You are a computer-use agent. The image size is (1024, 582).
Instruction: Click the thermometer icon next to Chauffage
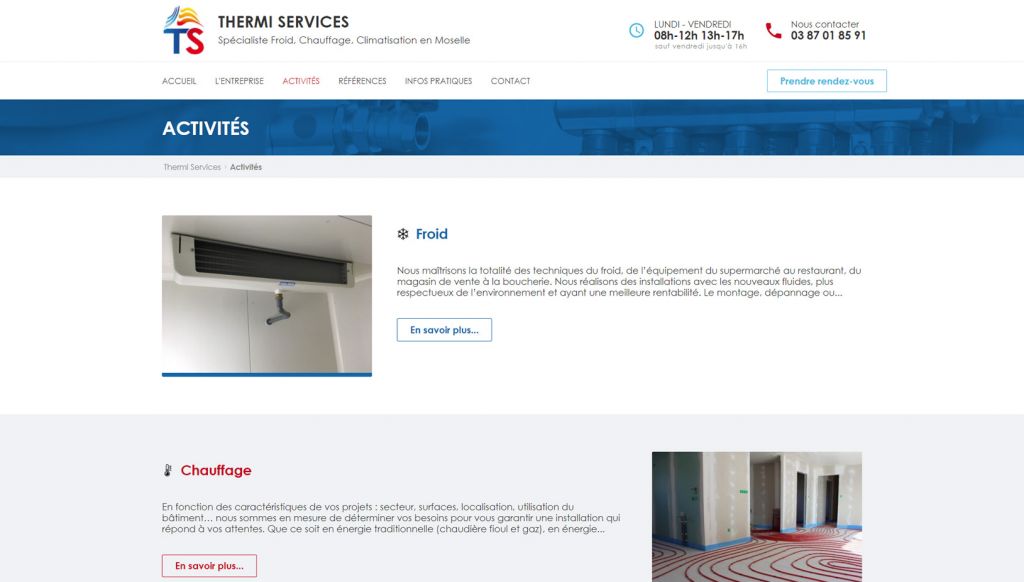coord(168,470)
